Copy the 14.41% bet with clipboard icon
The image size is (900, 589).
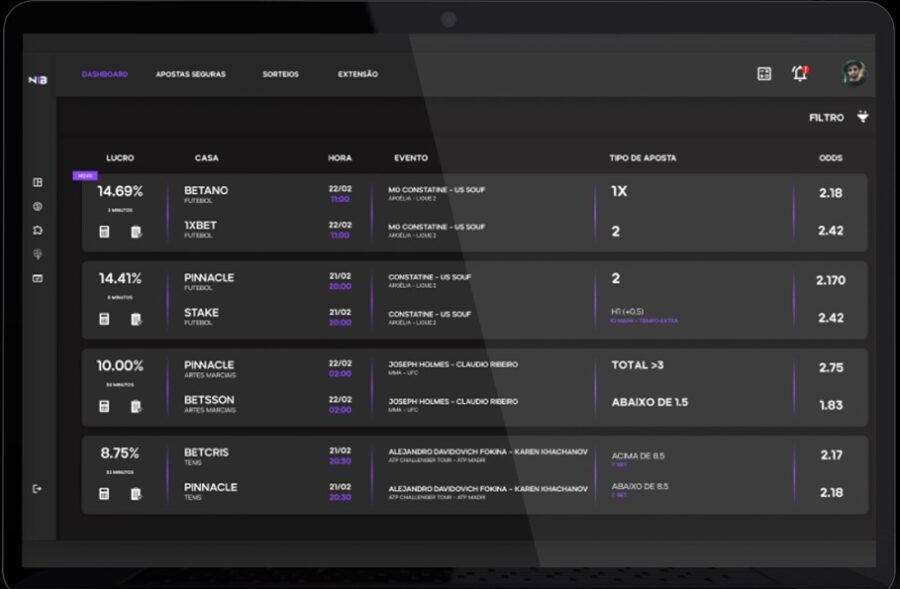(x=136, y=319)
